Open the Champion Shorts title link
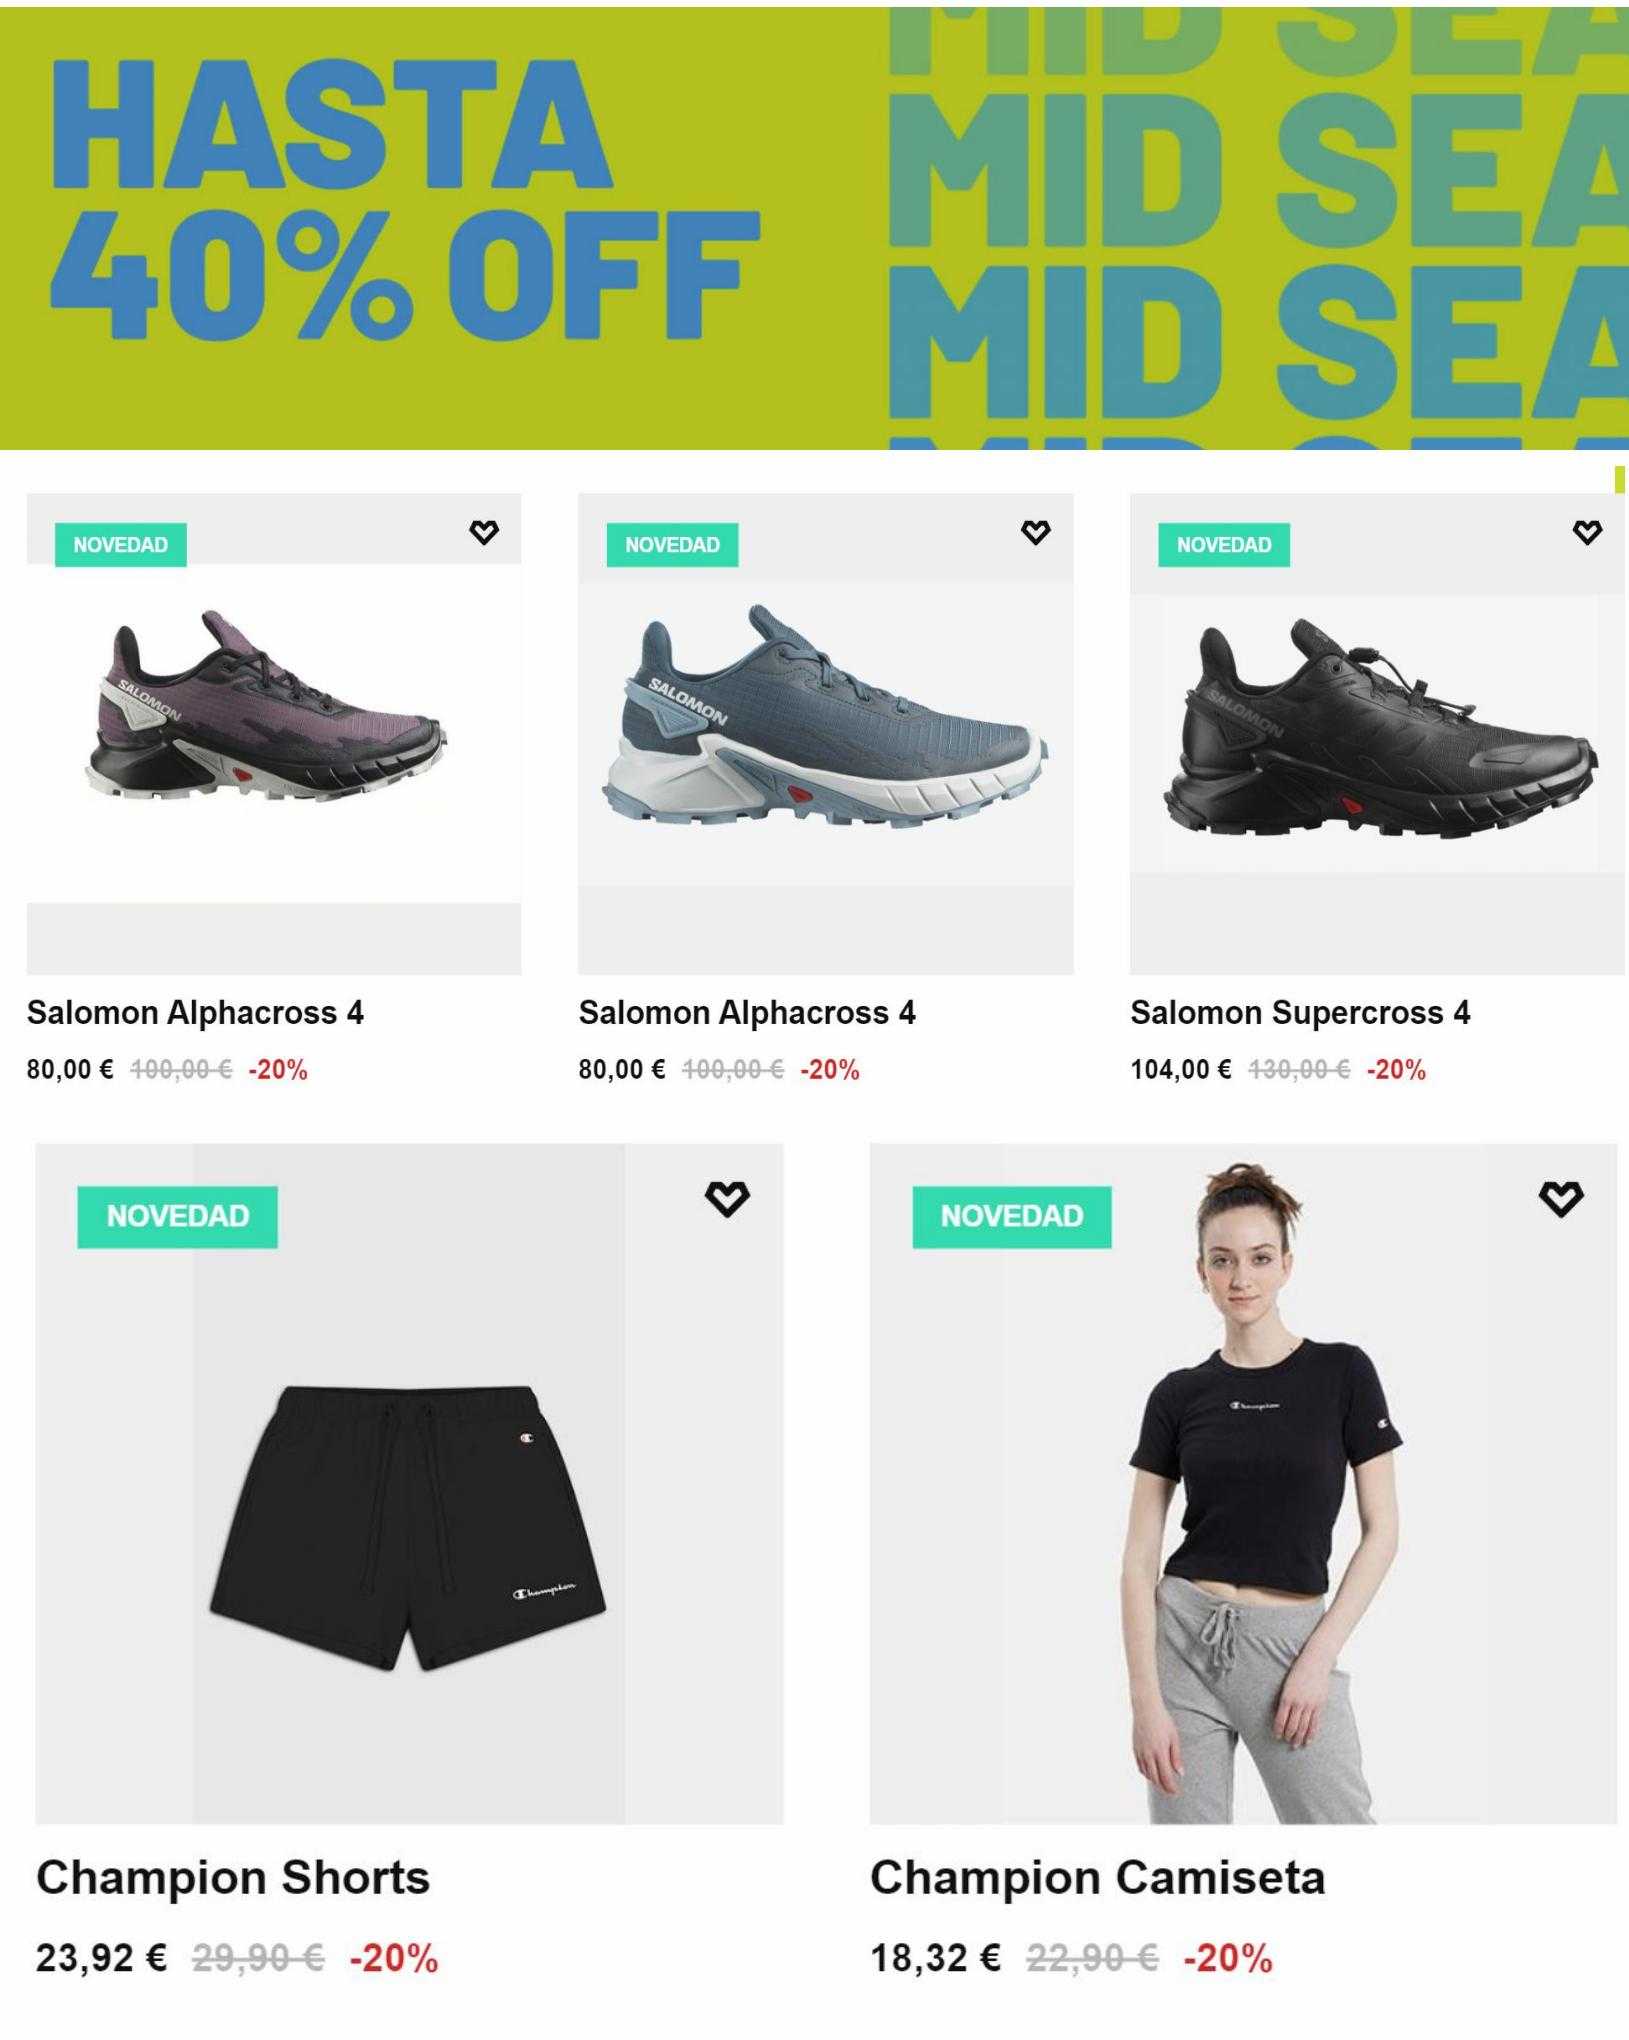Viewport: 1629px width, 2040px height. [x=233, y=1878]
